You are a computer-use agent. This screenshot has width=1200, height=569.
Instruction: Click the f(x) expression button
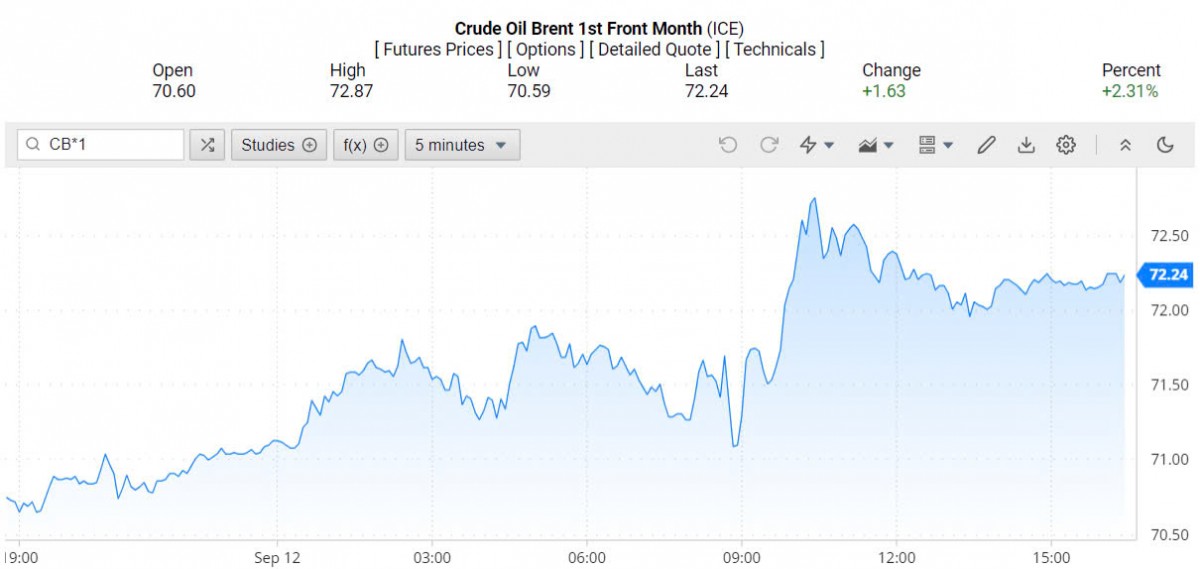point(365,145)
